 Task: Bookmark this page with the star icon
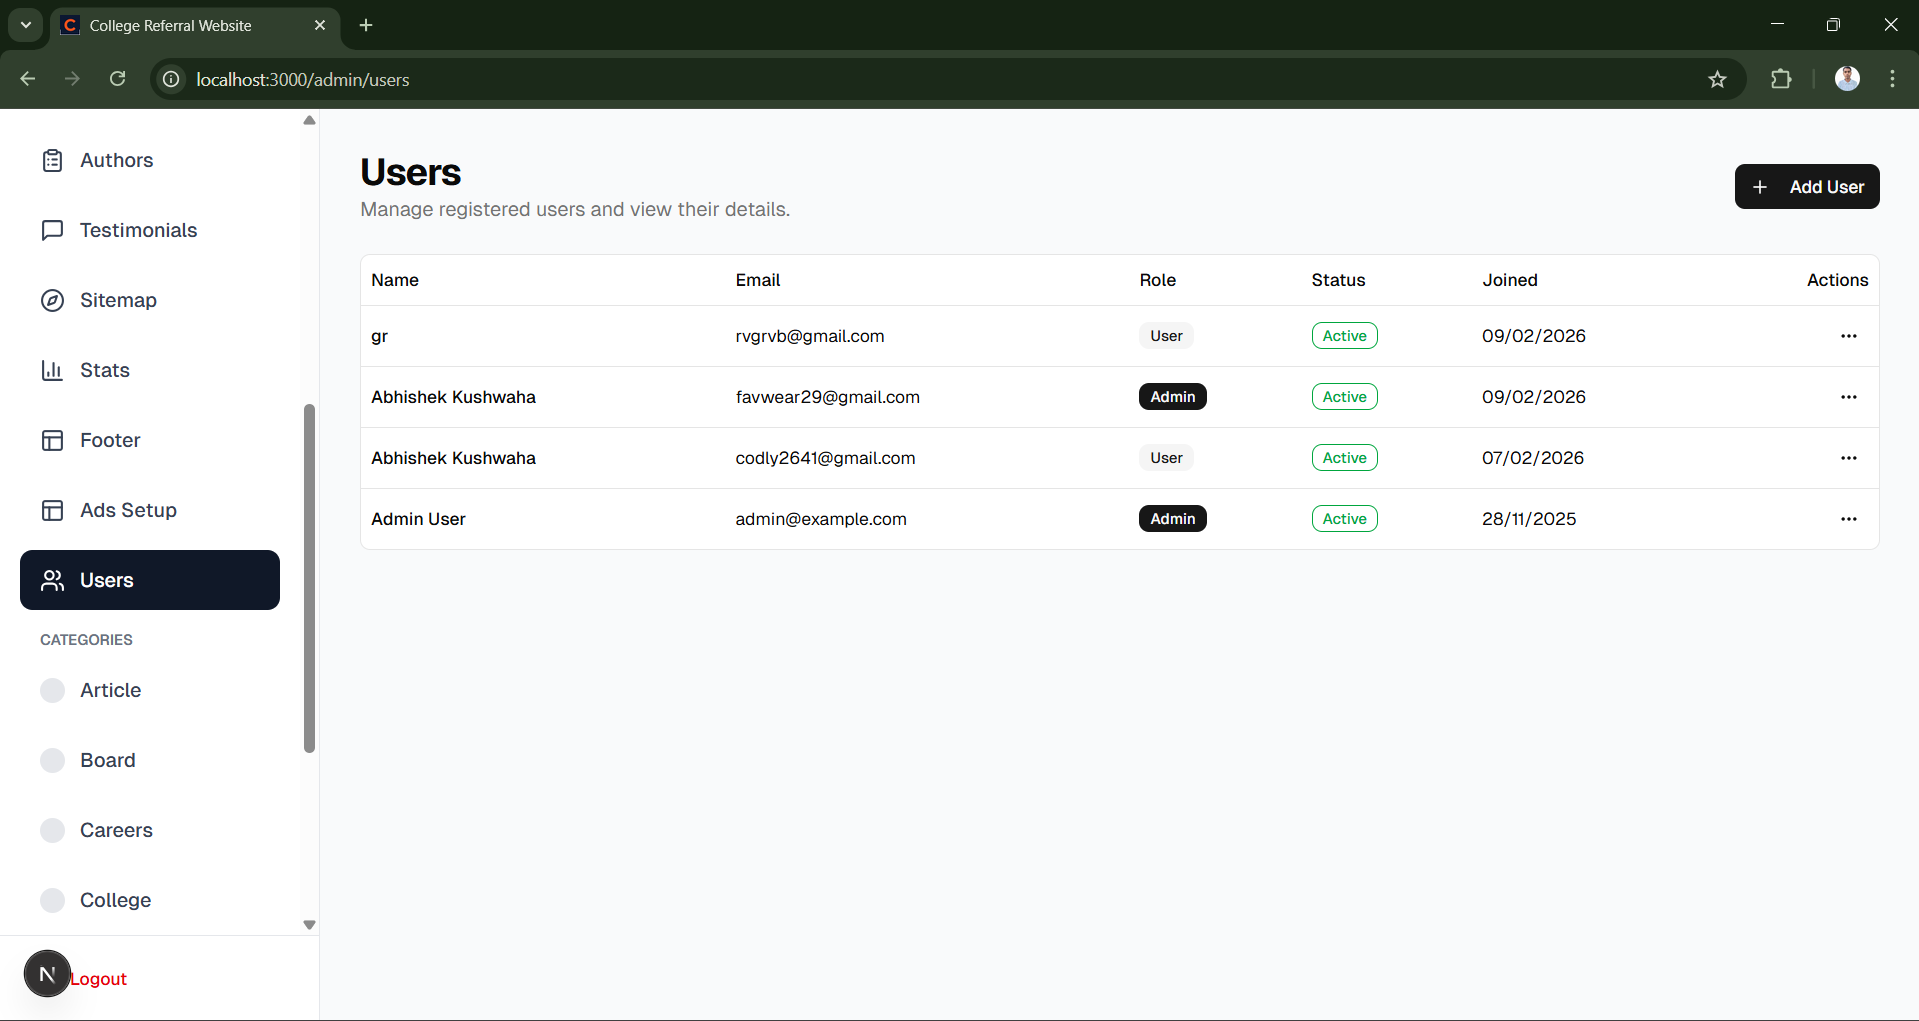point(1717,79)
